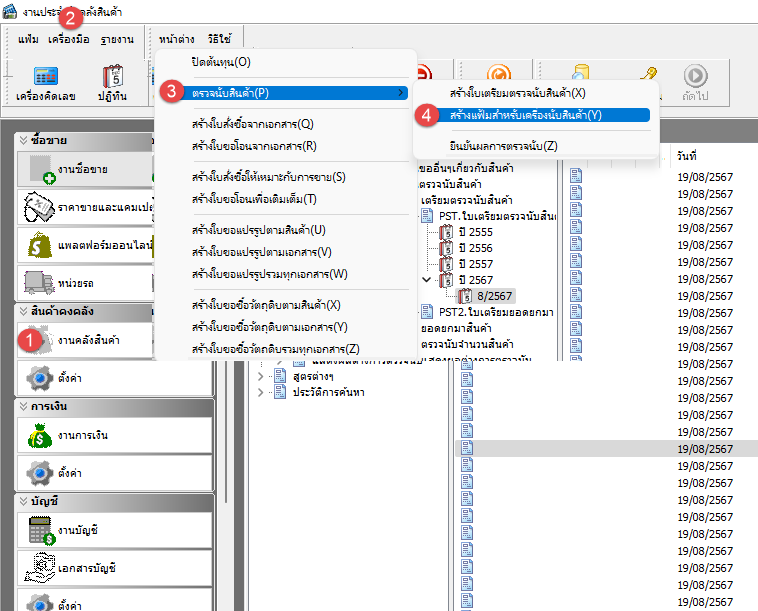758x611 pixels.
Task: Open the รายงาน menu in menu bar
Action: (117, 39)
